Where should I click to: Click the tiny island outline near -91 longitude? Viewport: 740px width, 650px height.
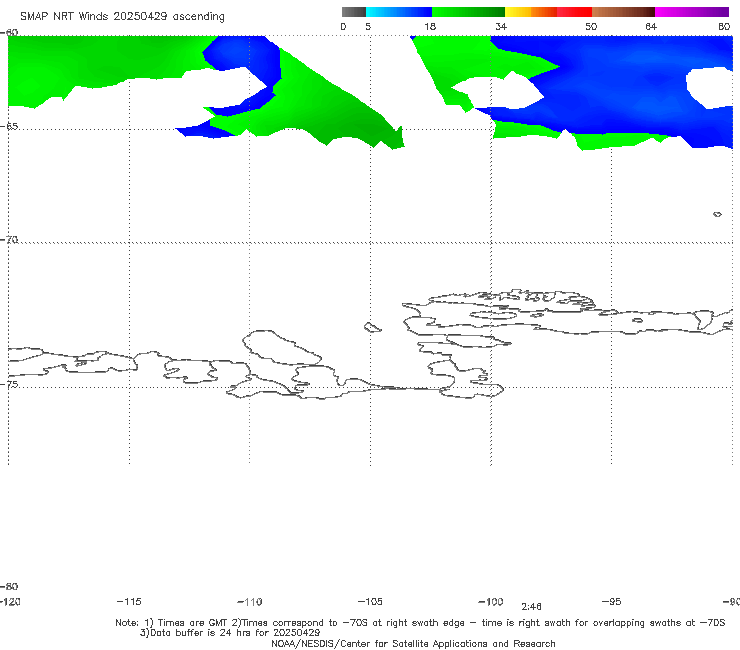click(717, 214)
